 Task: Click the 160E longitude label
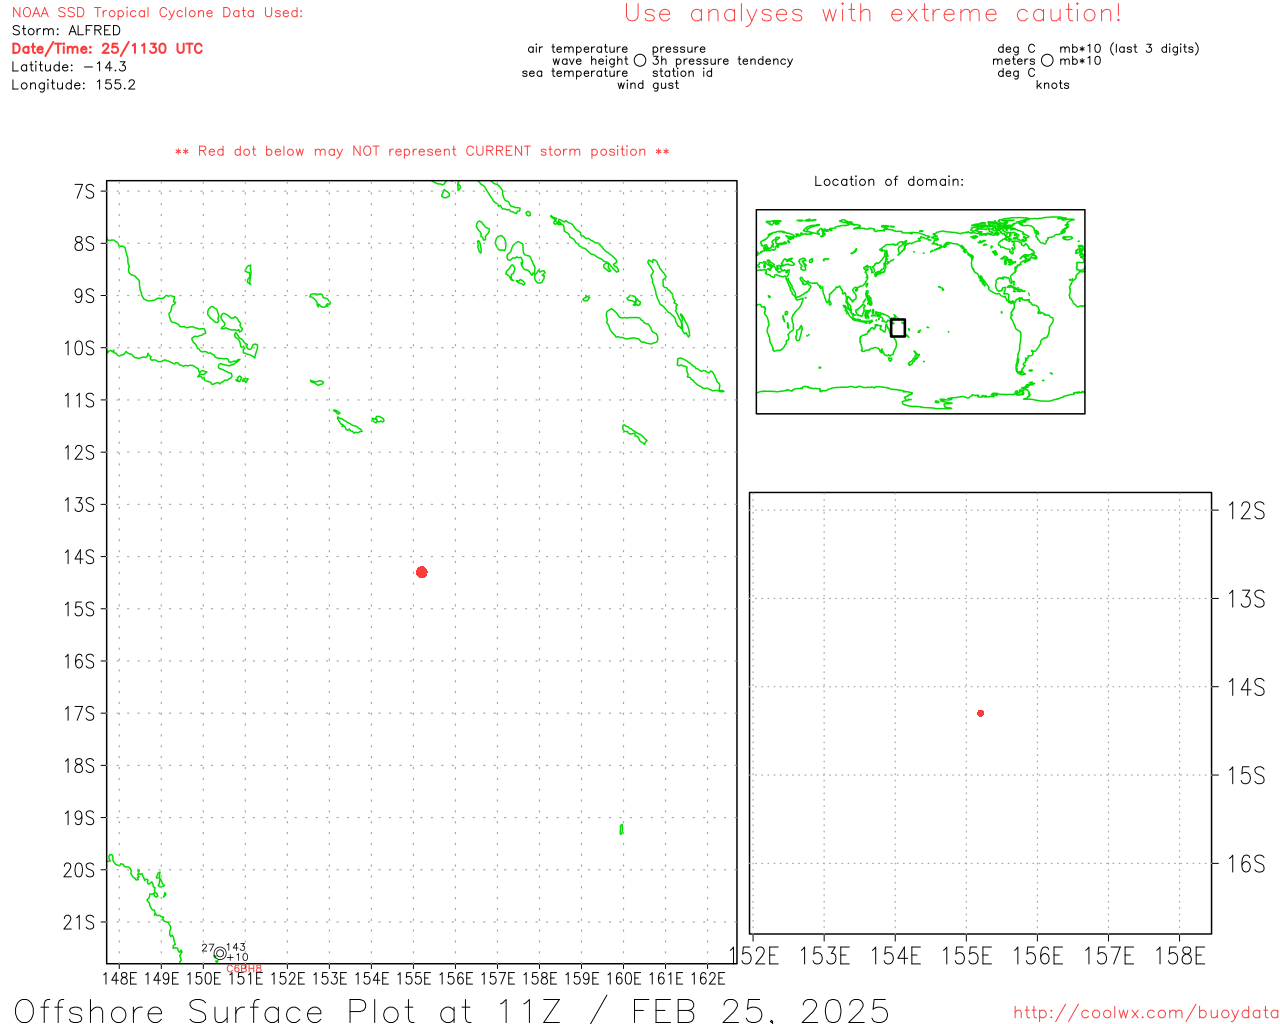[623, 978]
